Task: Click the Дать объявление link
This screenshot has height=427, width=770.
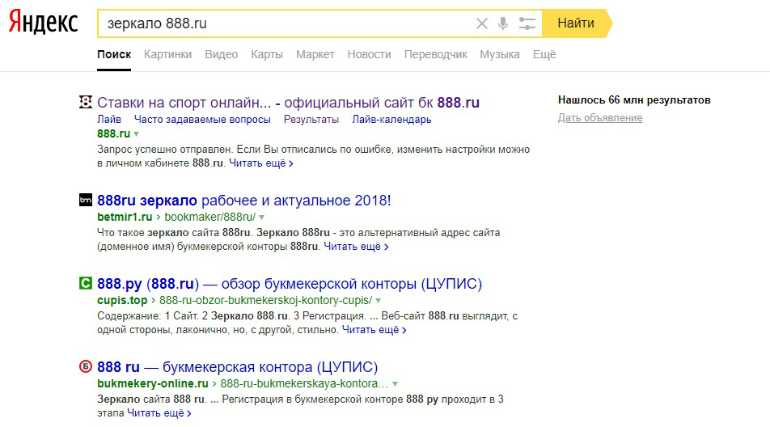Action: [x=600, y=118]
